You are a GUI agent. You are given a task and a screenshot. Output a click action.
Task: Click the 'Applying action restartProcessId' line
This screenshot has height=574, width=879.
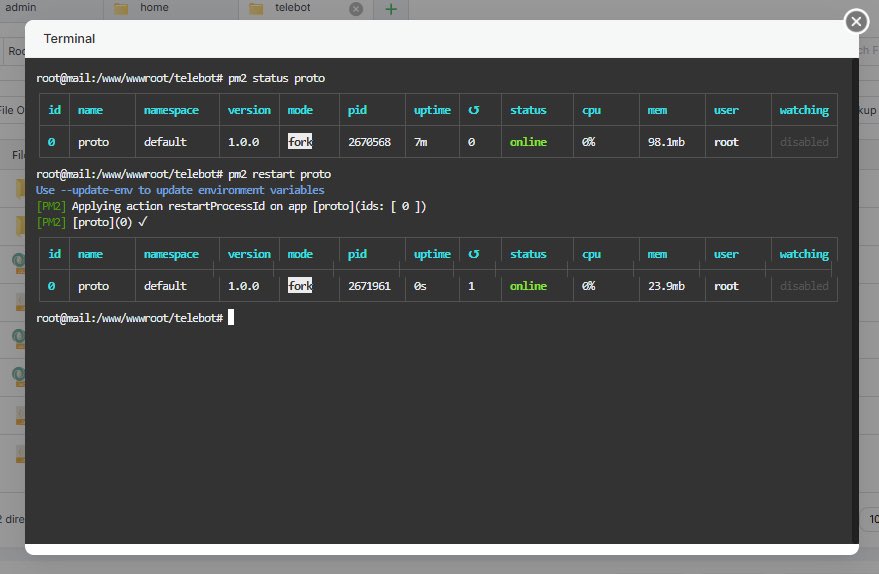(x=231, y=206)
